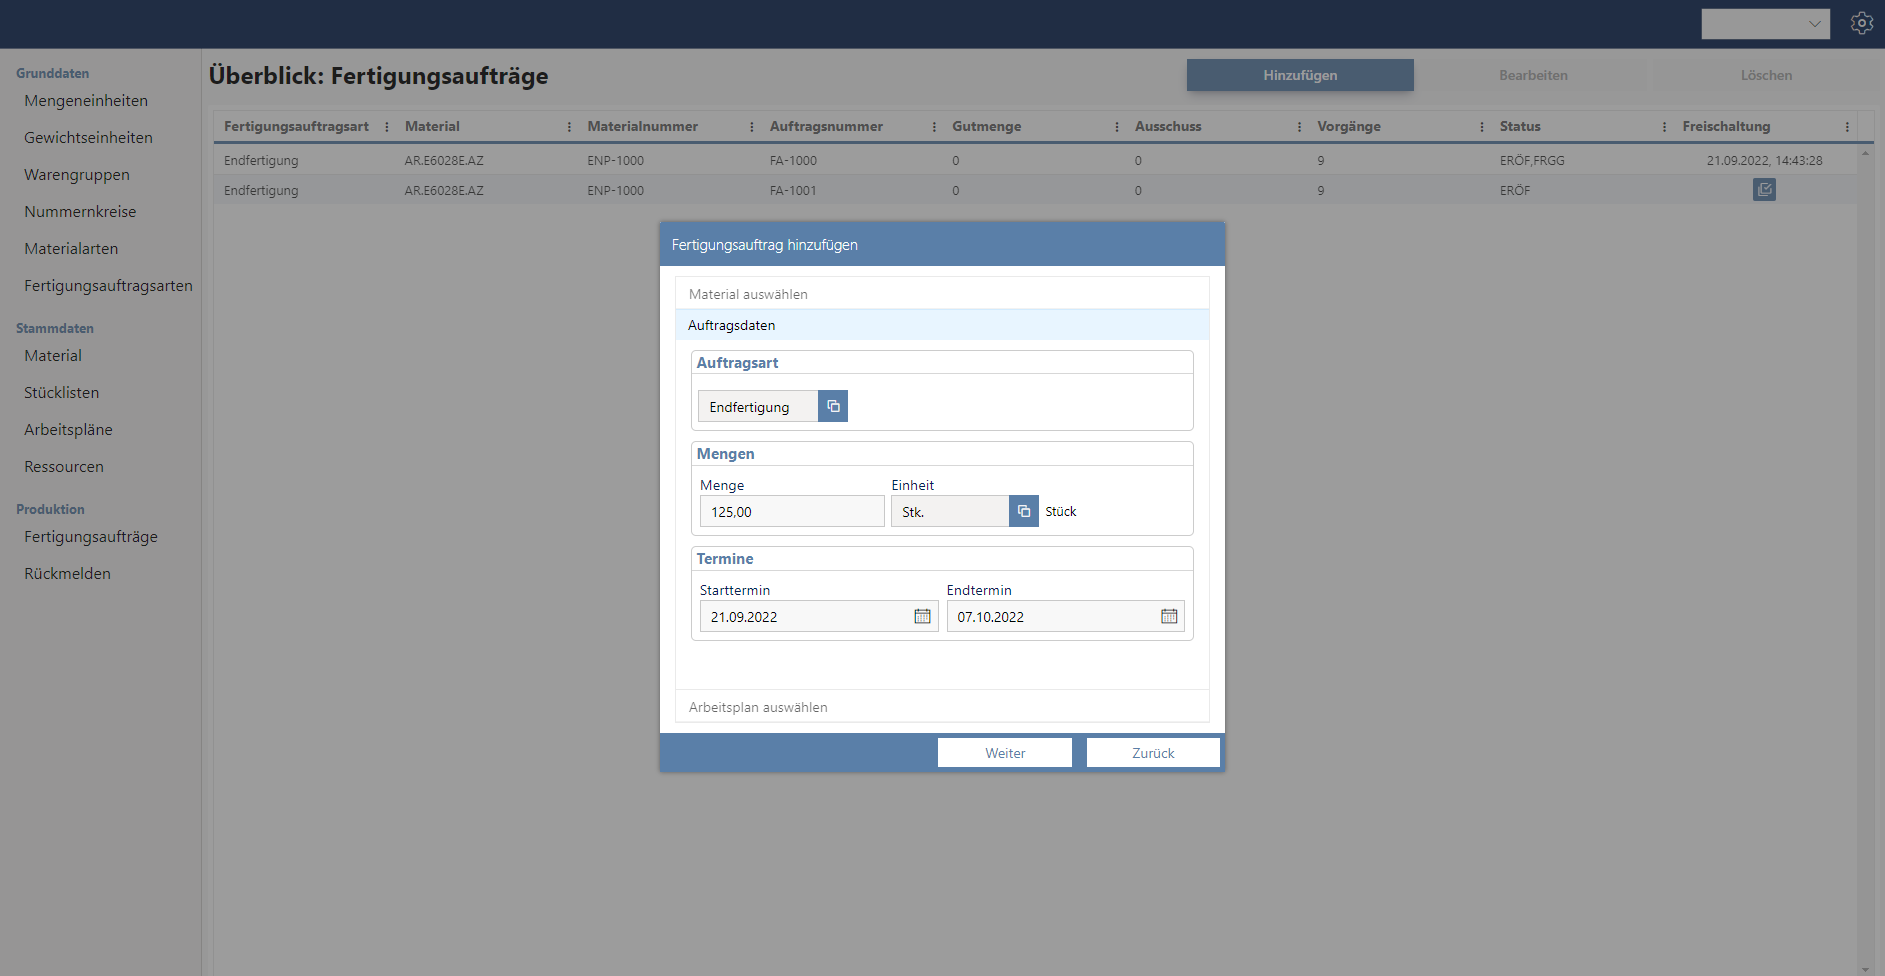Open Fertigungsauftragsart column options menu
Image resolution: width=1885 pixels, height=976 pixels.
(387, 127)
